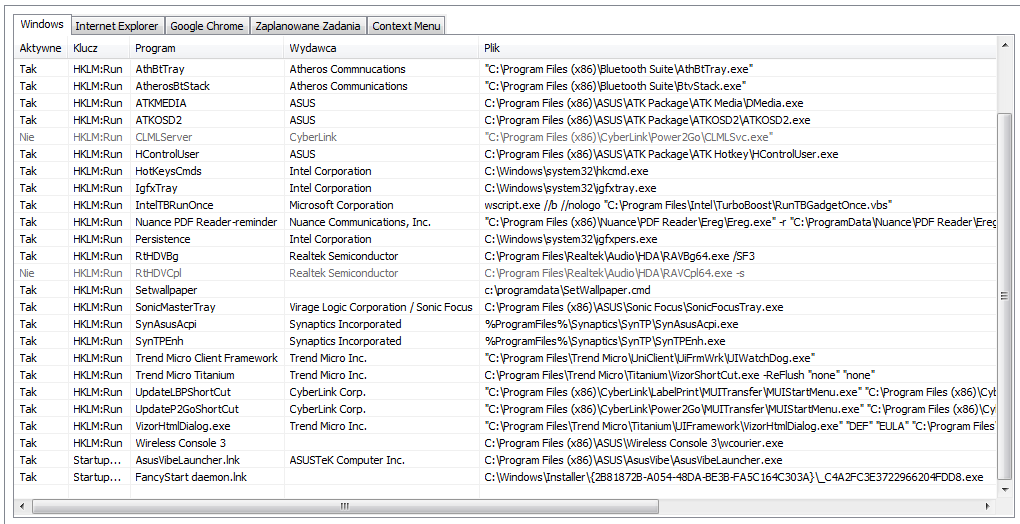1020x524 pixels.
Task: Select the Setwallpaper entry
Action: coord(505,290)
